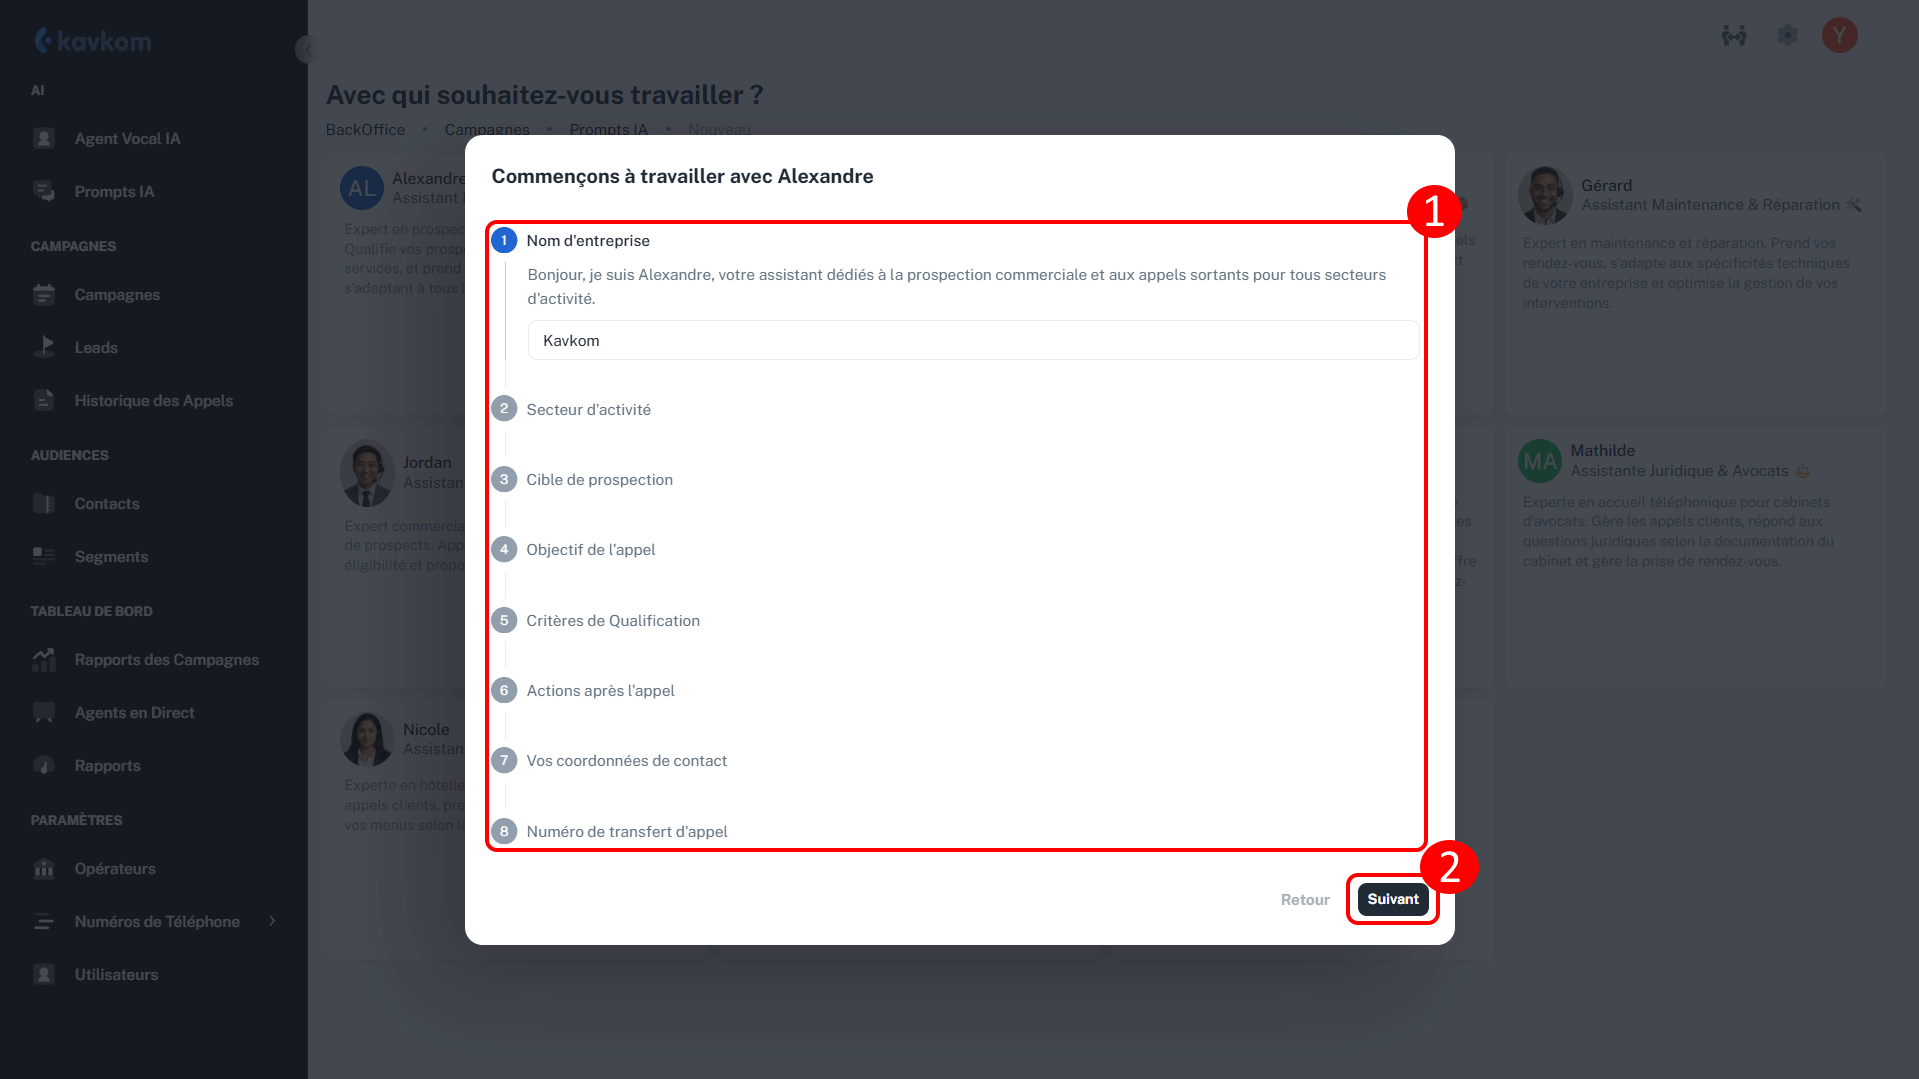Open the Contacts icon in sidebar
The width and height of the screenshot is (1919, 1079).
pyautogui.click(x=44, y=503)
